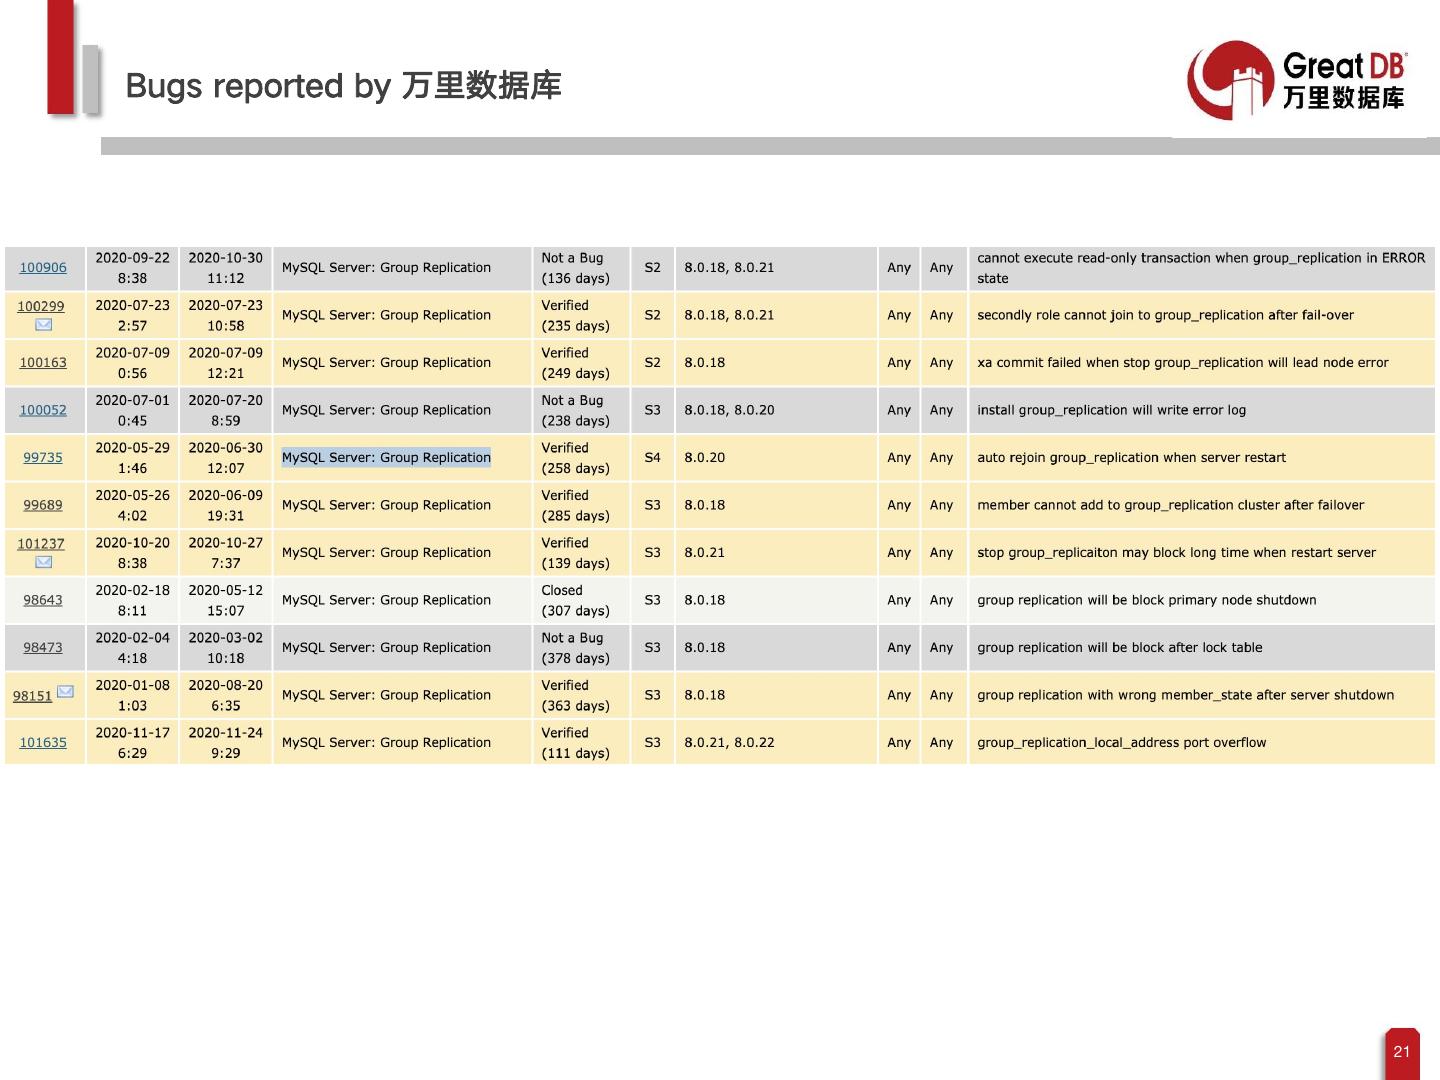The width and height of the screenshot is (1440, 1080).
Task: Click 'group_replication_local_address port overflow' description
Action: [x=1121, y=743]
